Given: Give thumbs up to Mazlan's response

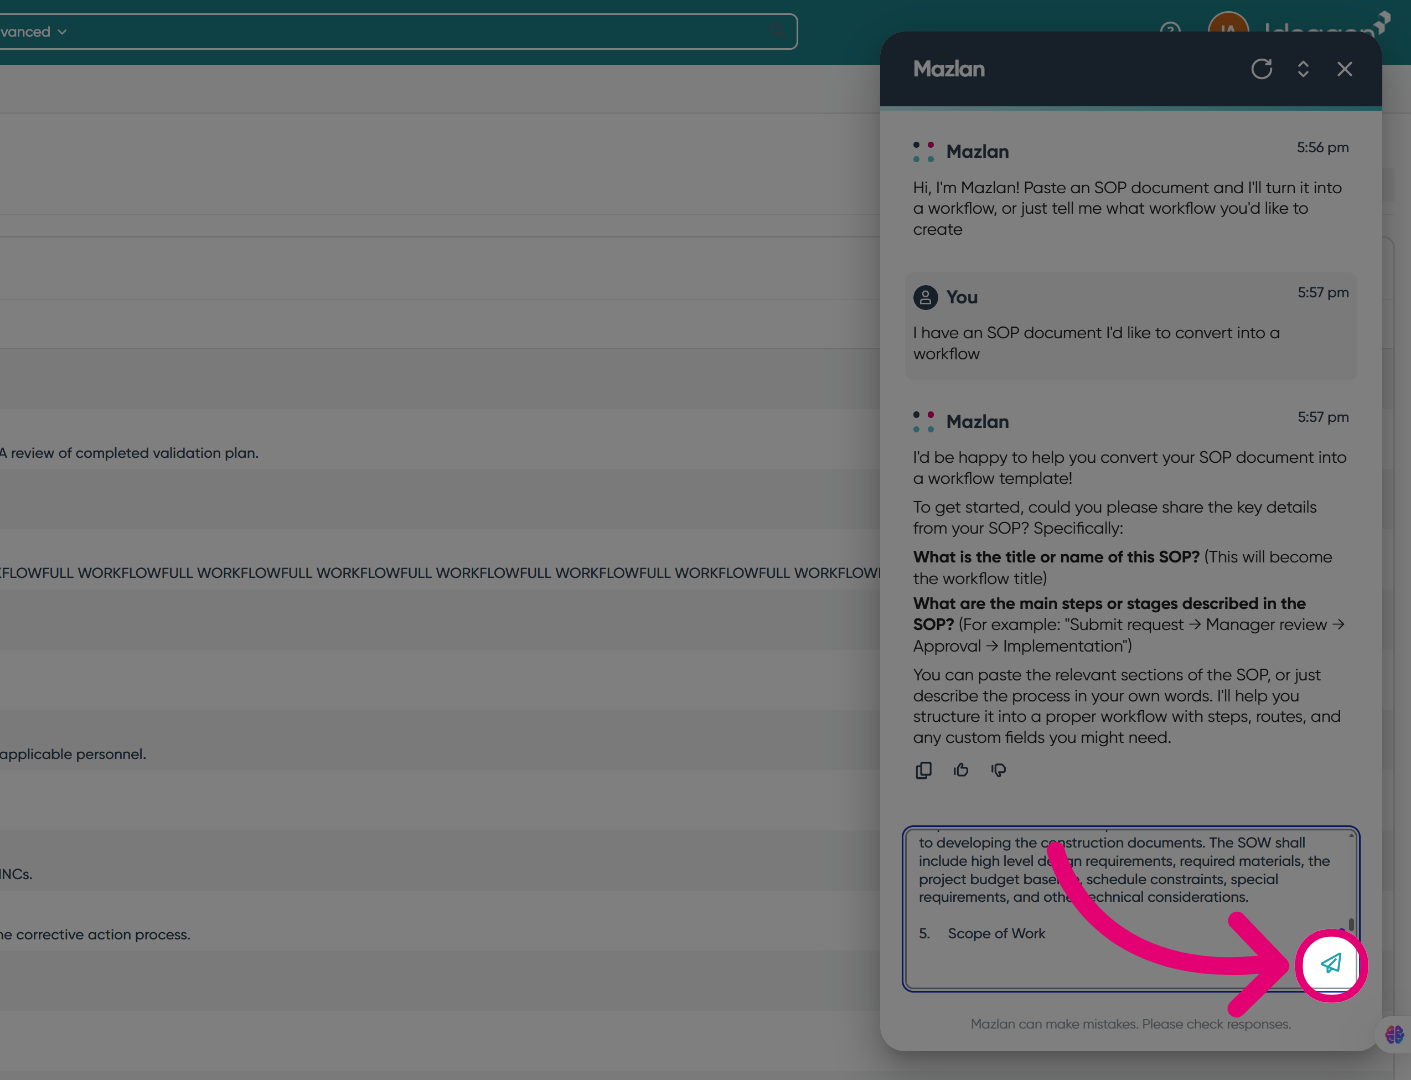Looking at the screenshot, I should click(x=961, y=770).
